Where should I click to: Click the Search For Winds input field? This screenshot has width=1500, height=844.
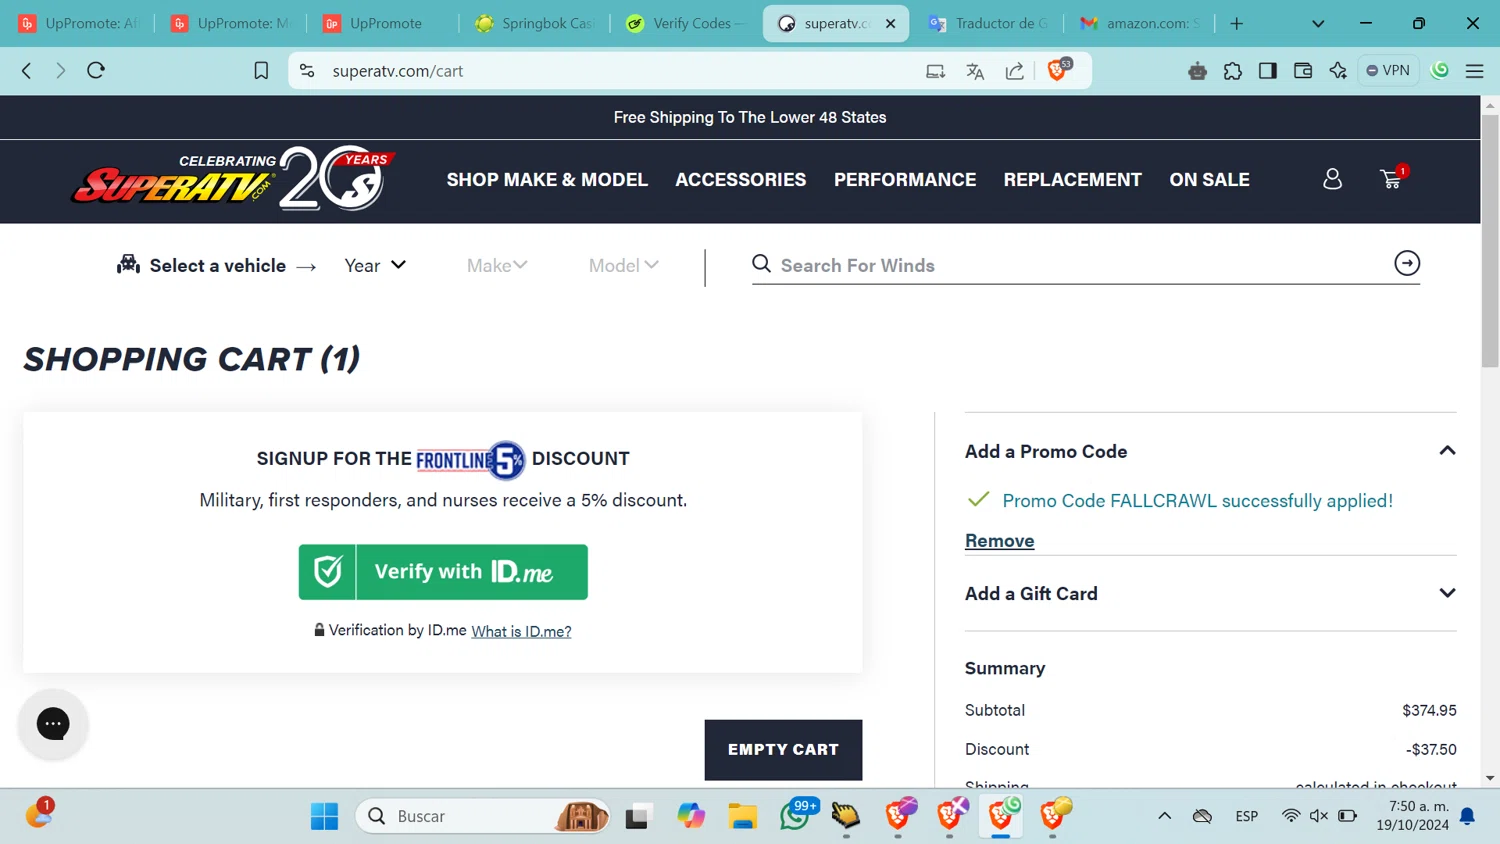pyautogui.click(x=1070, y=265)
